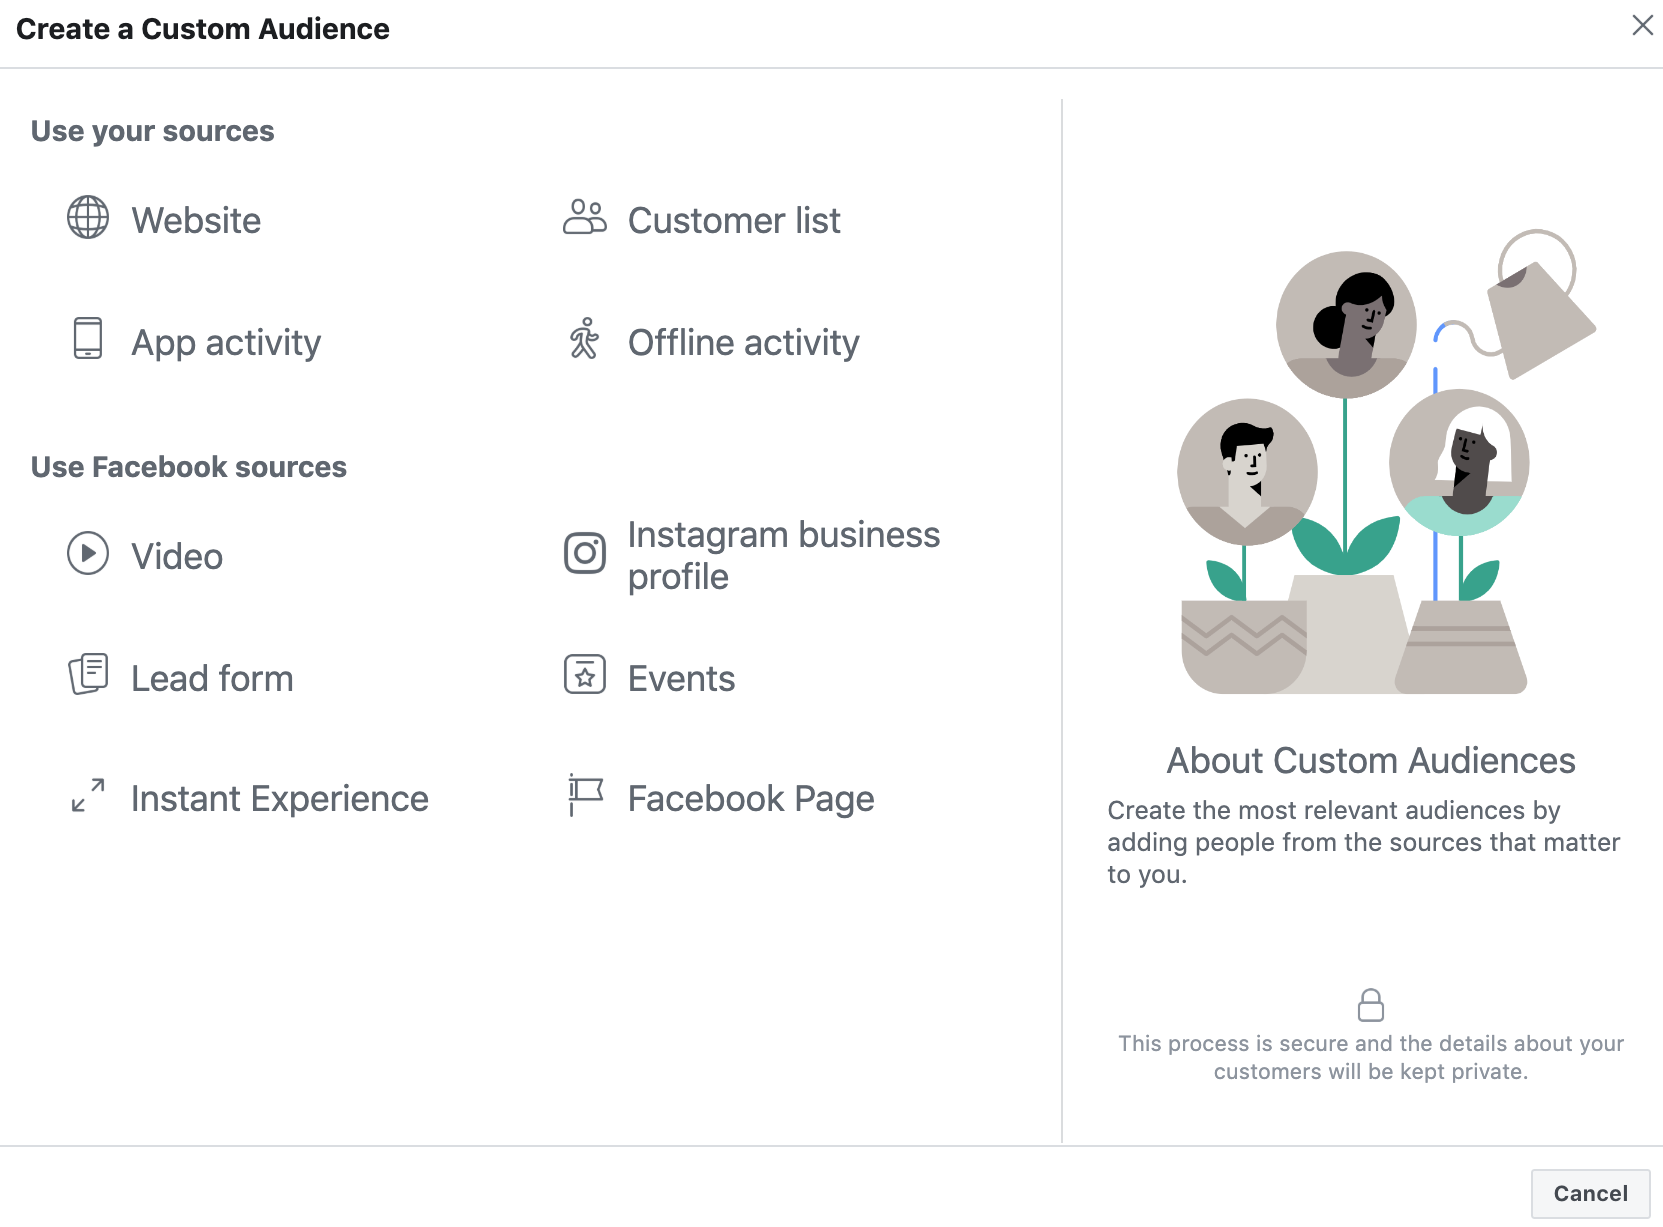Select the Website globe icon
The image size is (1663, 1227).
88,219
